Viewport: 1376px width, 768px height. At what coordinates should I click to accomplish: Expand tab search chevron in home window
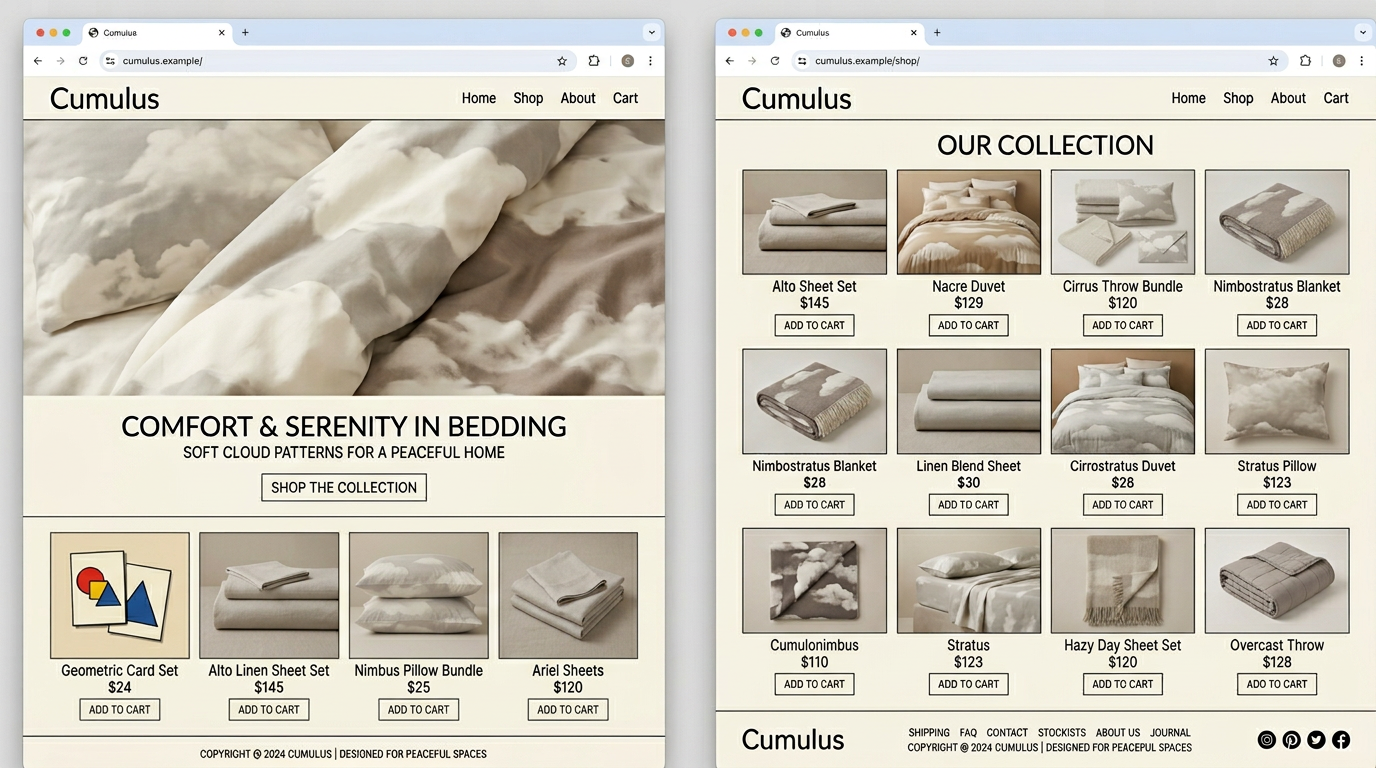(652, 33)
